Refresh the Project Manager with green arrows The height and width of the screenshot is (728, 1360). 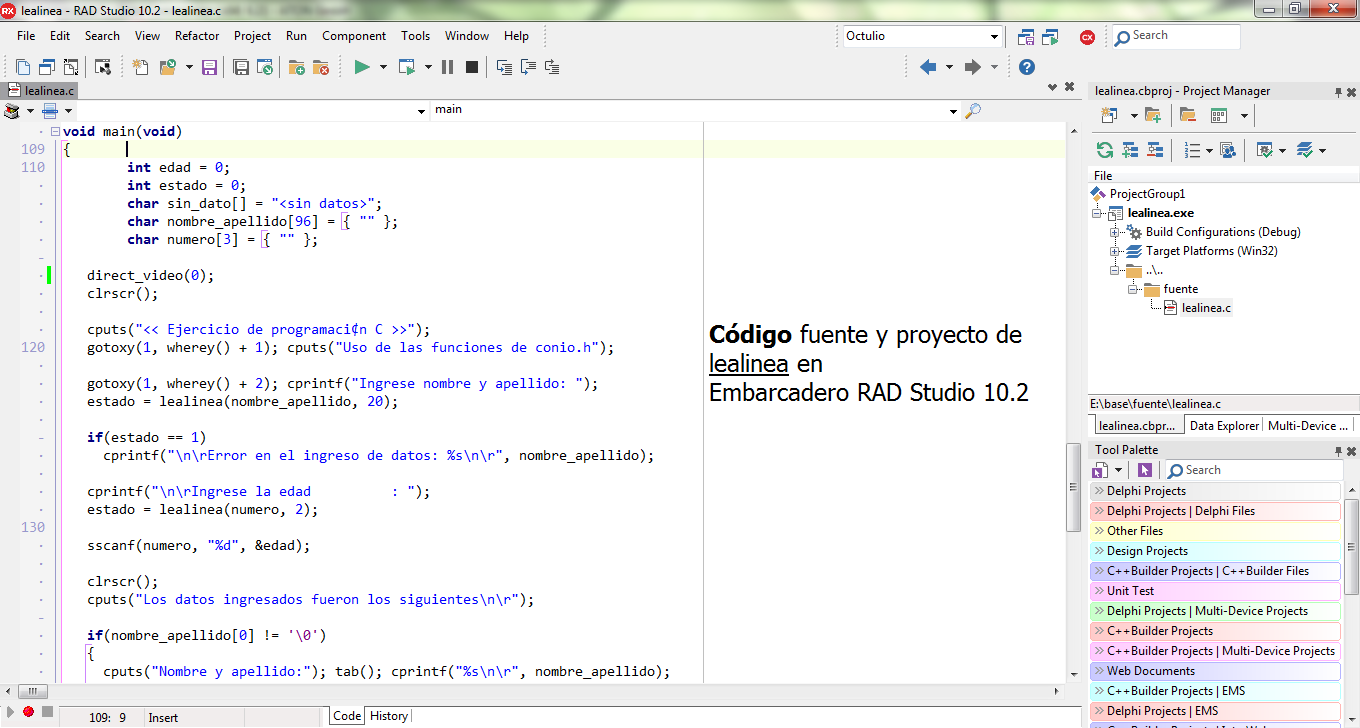[1105, 150]
